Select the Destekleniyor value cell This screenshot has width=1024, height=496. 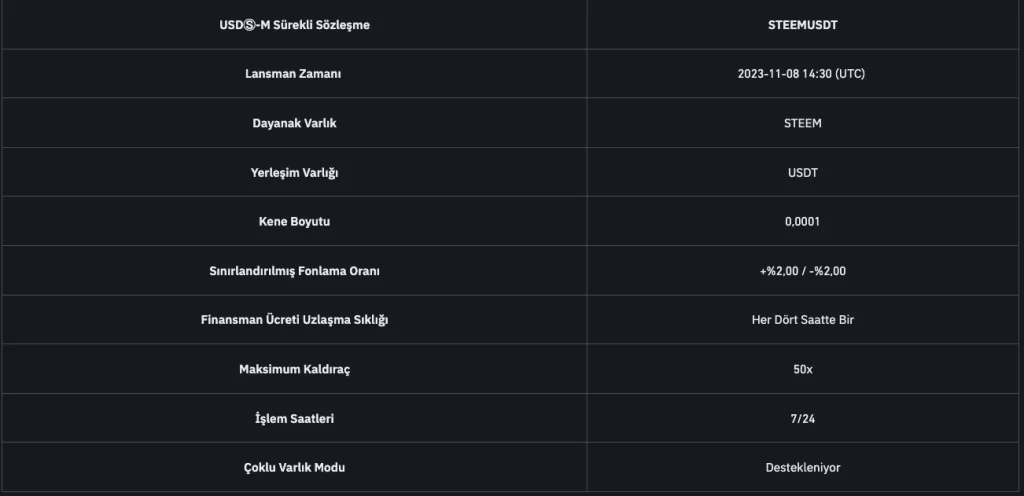click(x=802, y=467)
